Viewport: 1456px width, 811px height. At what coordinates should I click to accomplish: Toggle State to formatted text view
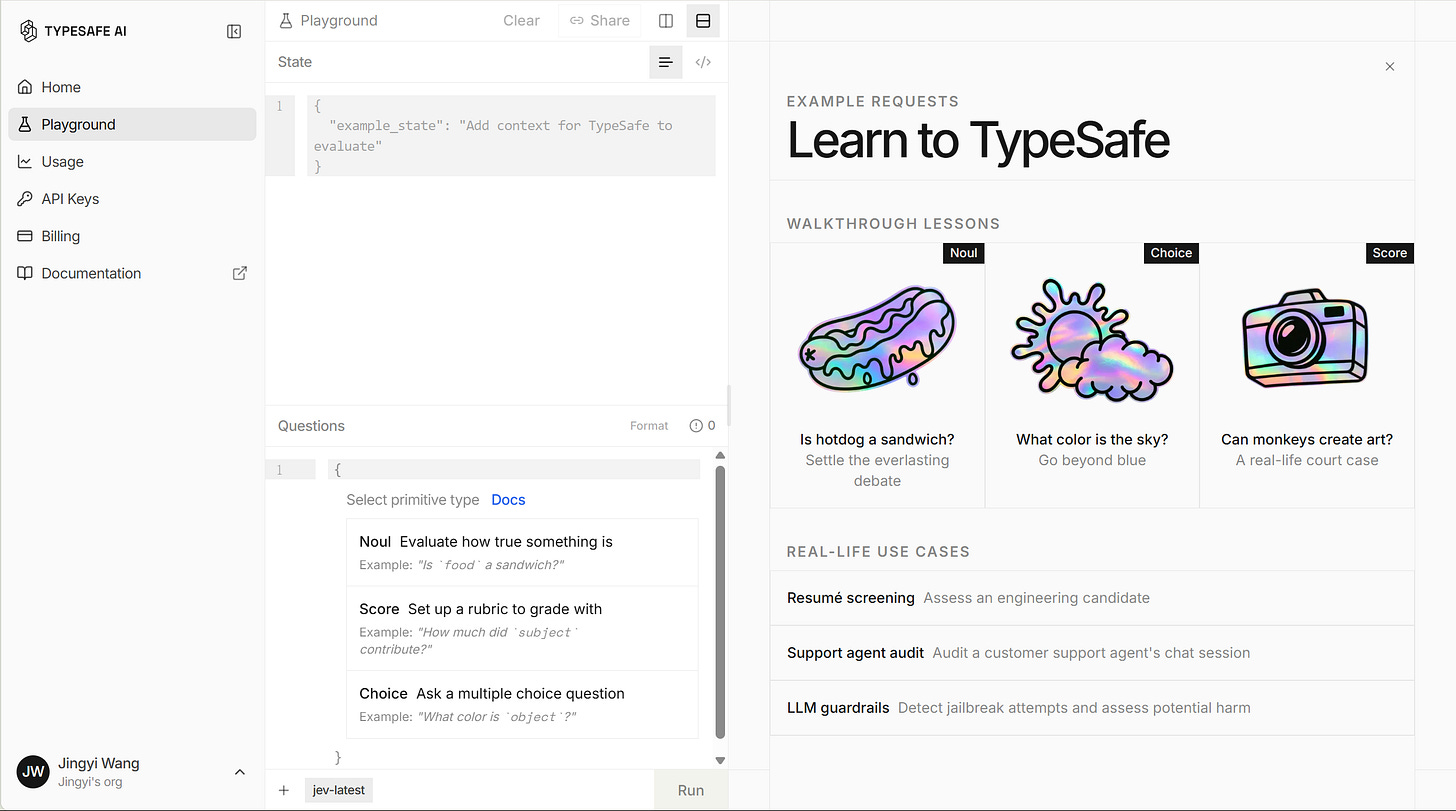(x=666, y=62)
